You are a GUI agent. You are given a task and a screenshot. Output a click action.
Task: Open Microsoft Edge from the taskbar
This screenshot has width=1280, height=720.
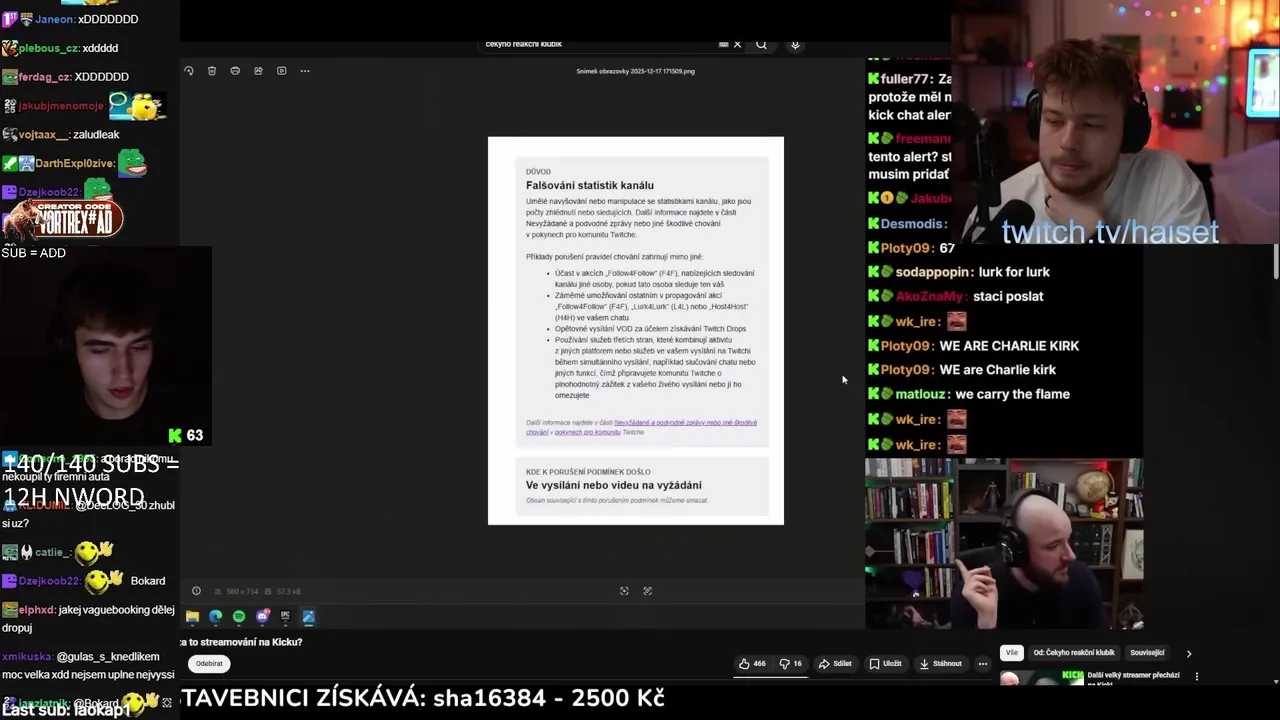[215, 617]
